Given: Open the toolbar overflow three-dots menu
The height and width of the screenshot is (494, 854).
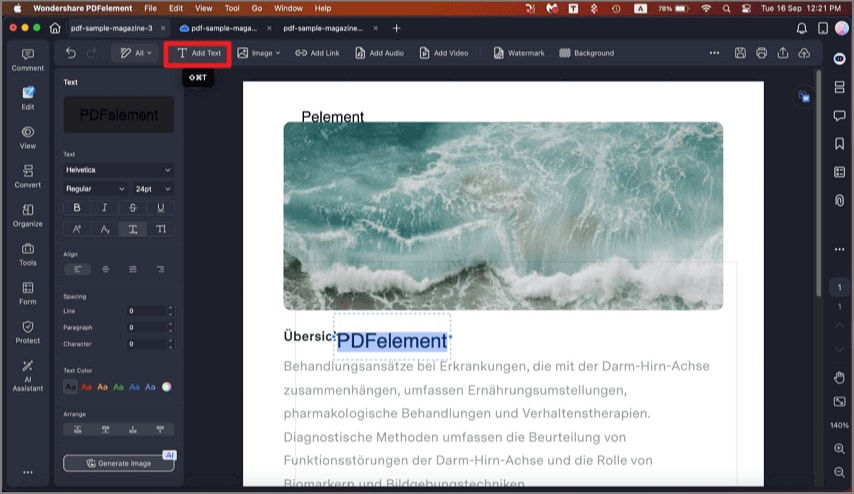Looking at the screenshot, I should coord(714,53).
